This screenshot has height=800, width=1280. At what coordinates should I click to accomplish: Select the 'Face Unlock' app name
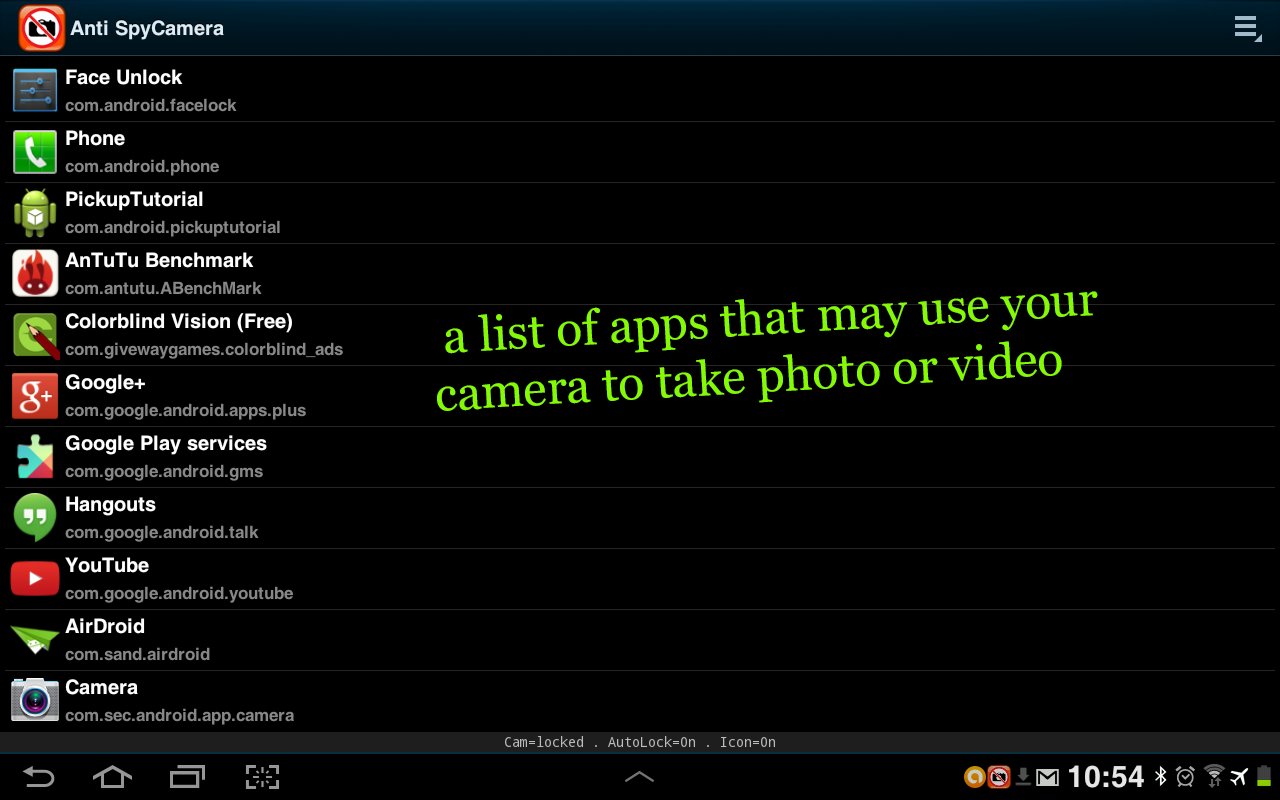click(x=123, y=77)
